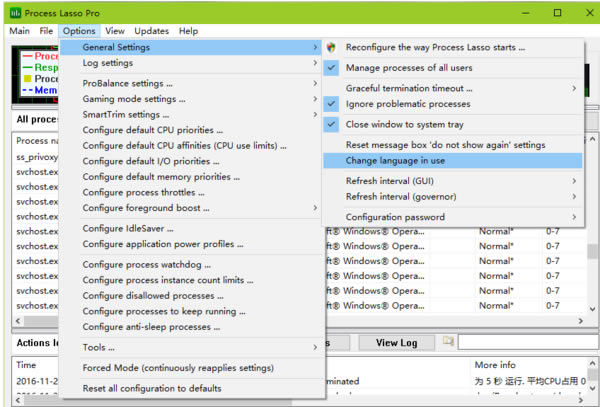Image resolution: width=600 pixels, height=407 pixels.
Task: Click the Time column header in actions log
Action: [26, 365]
